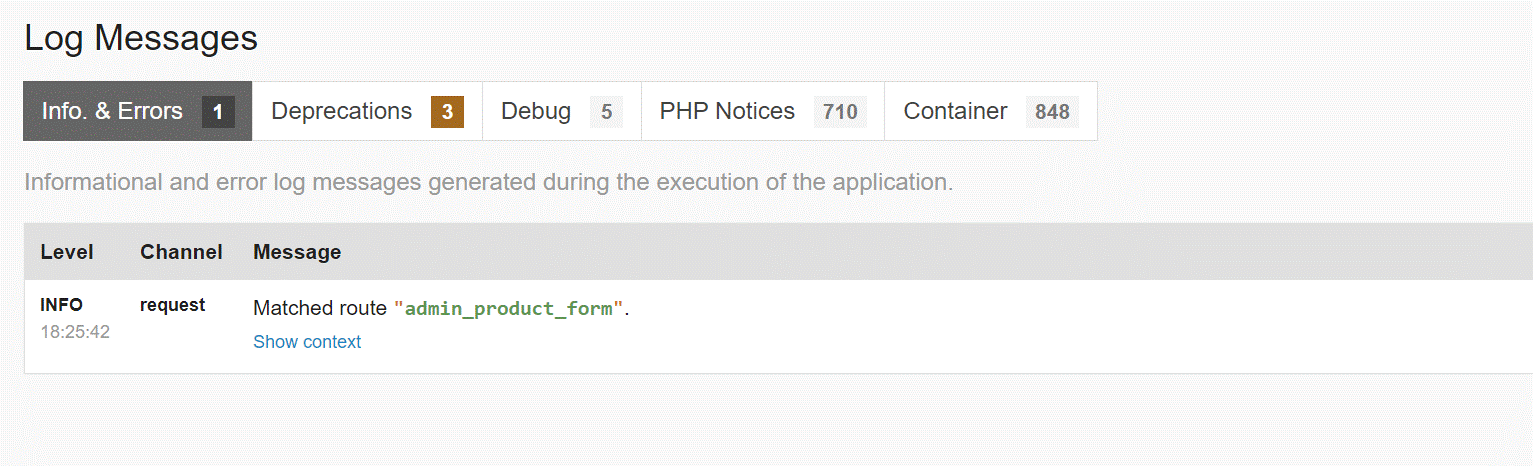Click the informational log description text
Screen dimensions: 1533x466
488,182
